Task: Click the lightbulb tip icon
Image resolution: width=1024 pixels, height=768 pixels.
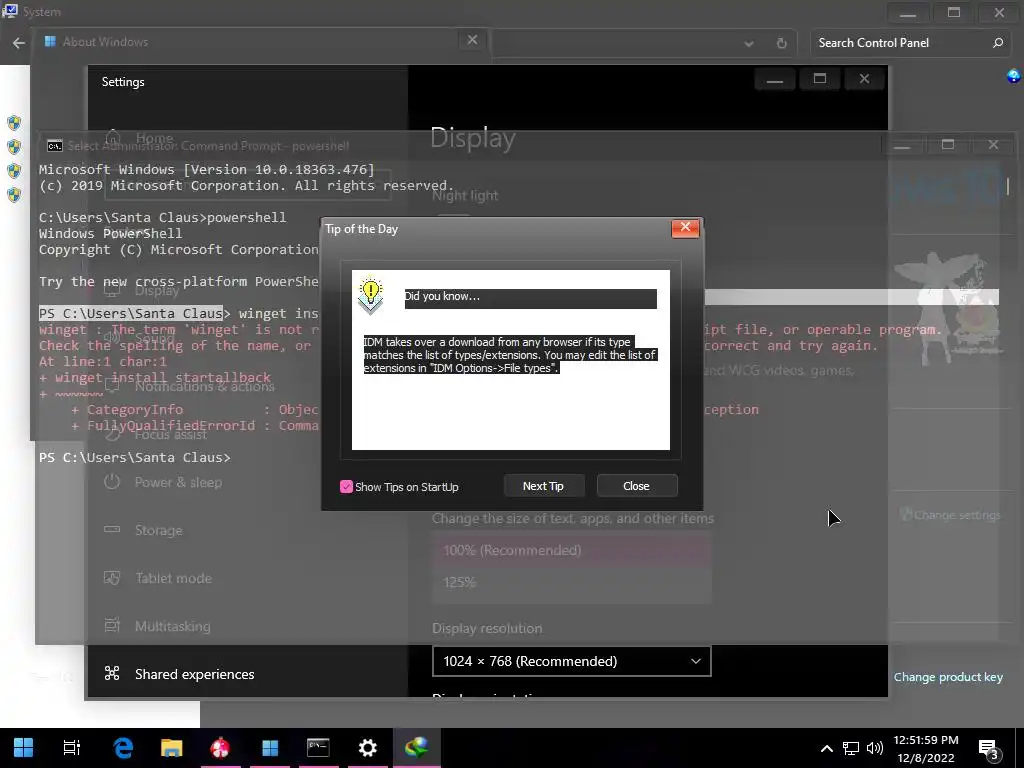Action: point(370,295)
